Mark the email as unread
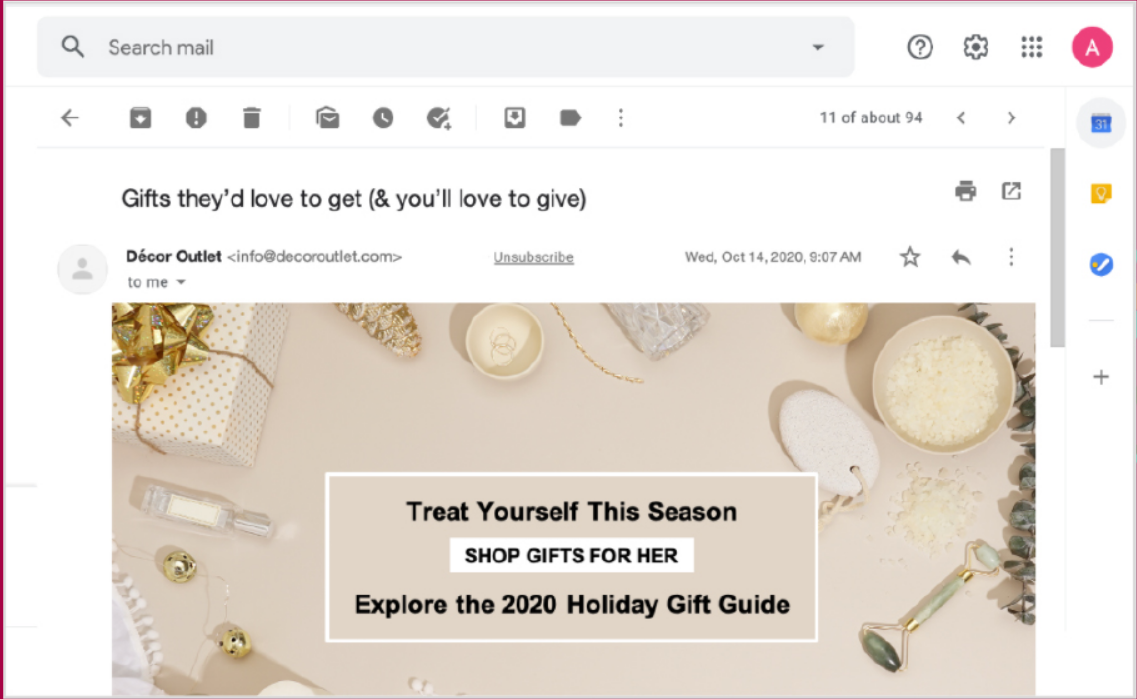1137x699 pixels. (328, 117)
